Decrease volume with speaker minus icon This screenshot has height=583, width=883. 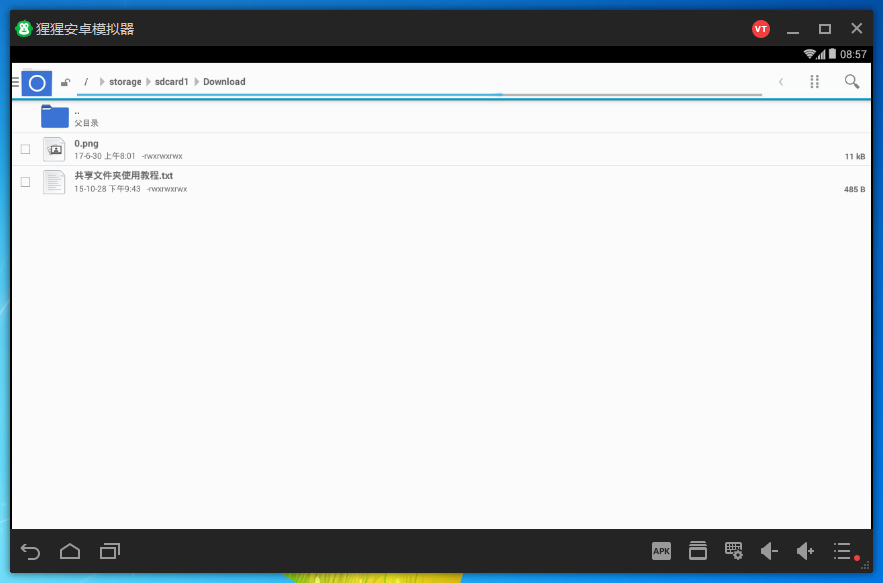769,551
